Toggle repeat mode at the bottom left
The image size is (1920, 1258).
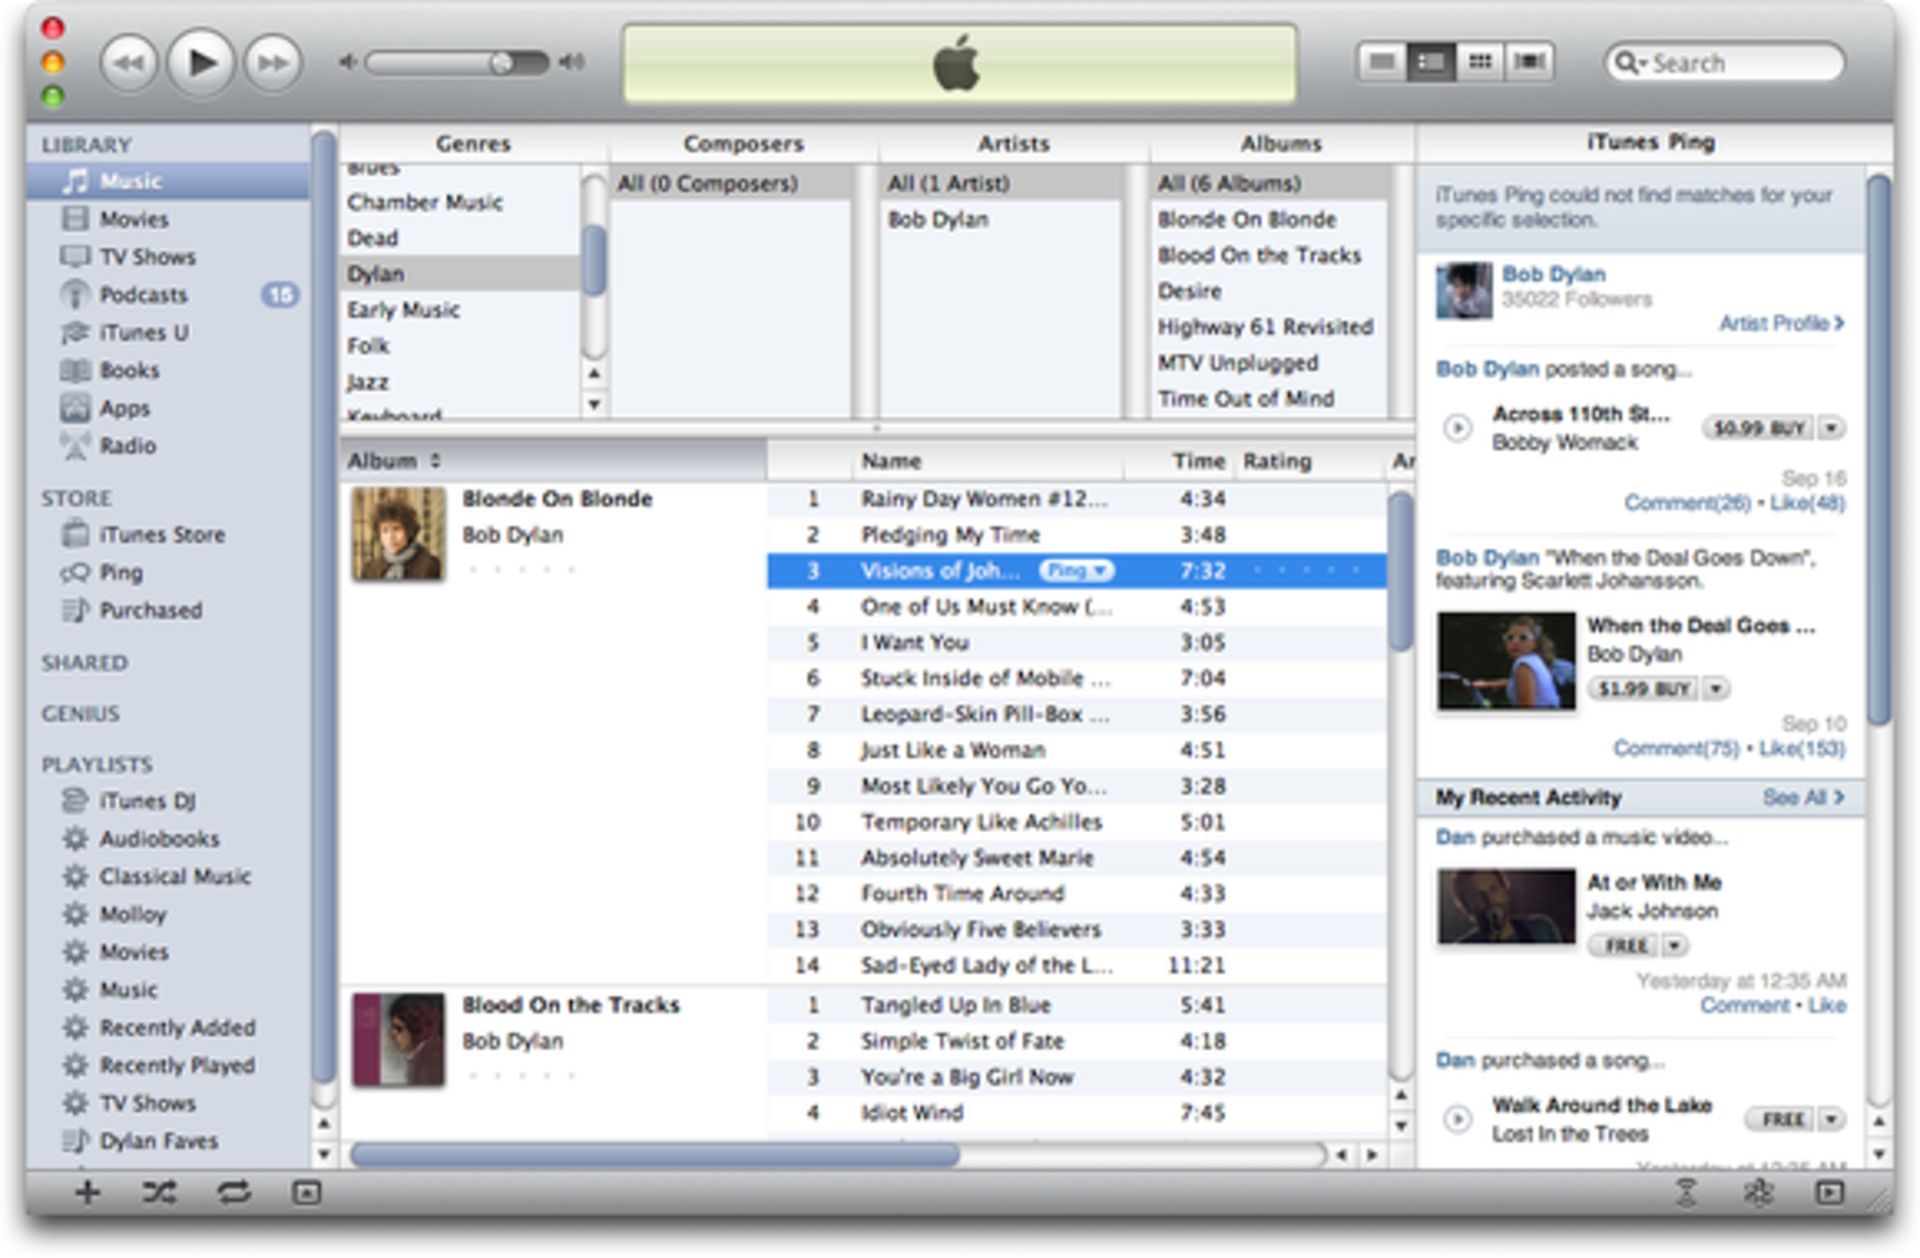pos(234,1193)
